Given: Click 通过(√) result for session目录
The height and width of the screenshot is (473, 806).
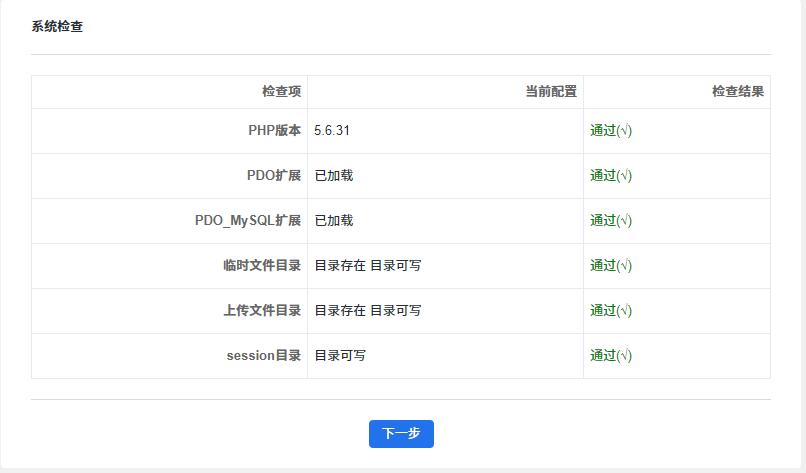Looking at the screenshot, I should [611, 355].
